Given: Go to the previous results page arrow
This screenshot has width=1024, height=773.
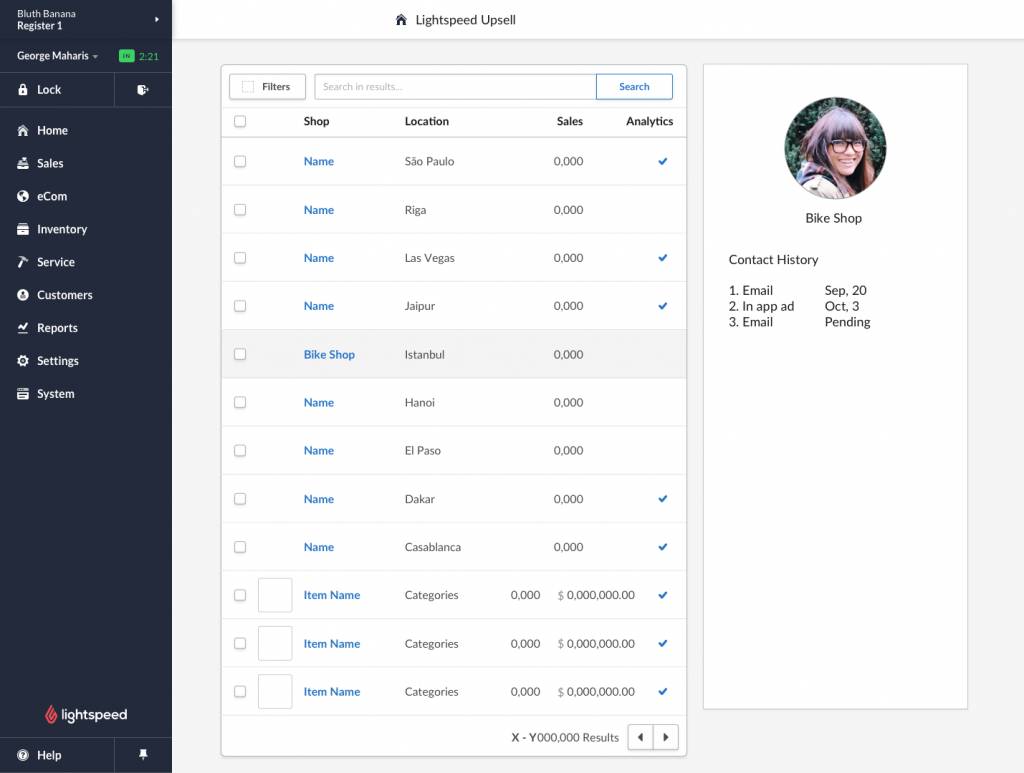Looking at the screenshot, I should click(x=640, y=738).
